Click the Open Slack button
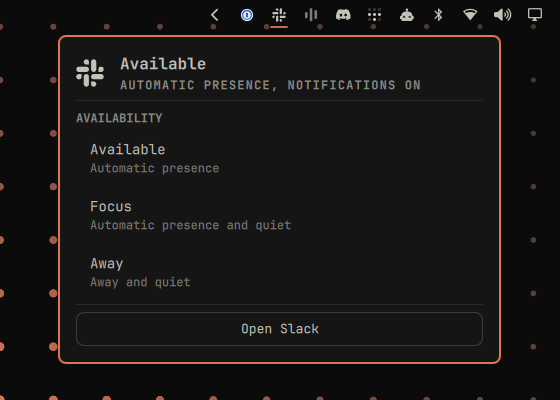This screenshot has width=560, height=400. click(x=279, y=329)
